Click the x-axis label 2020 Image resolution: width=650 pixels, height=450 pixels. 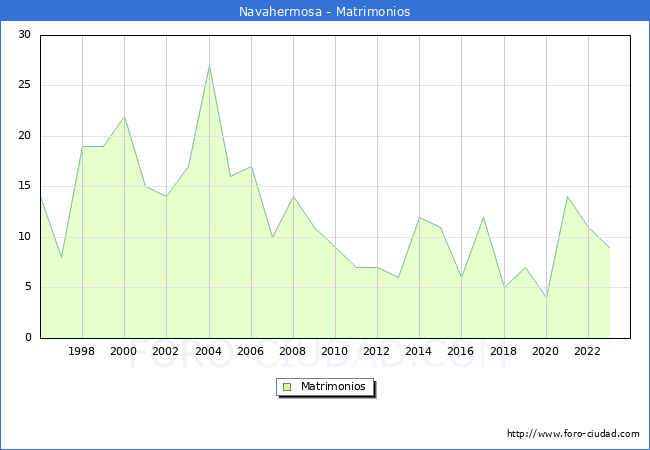pyautogui.click(x=546, y=351)
